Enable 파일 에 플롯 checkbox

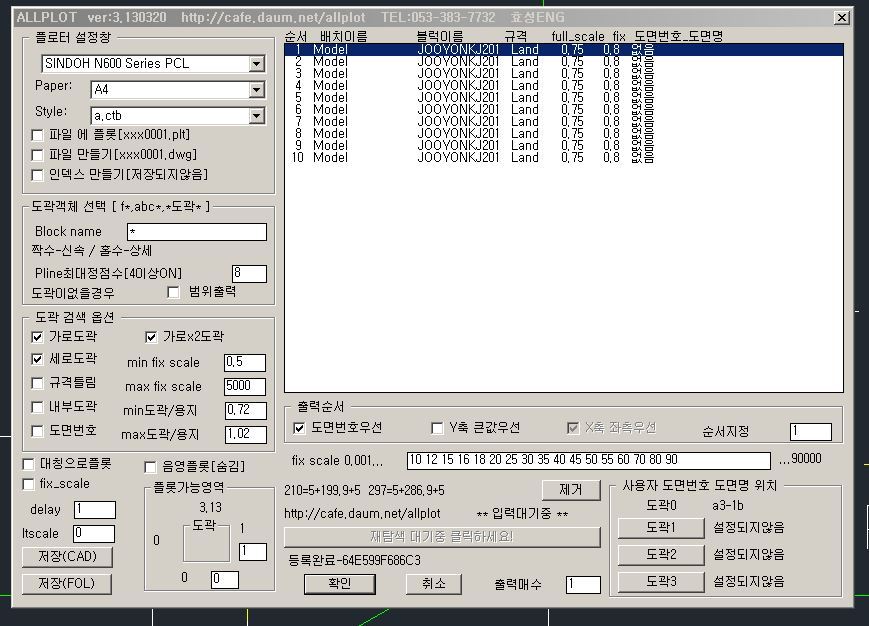tap(38, 135)
